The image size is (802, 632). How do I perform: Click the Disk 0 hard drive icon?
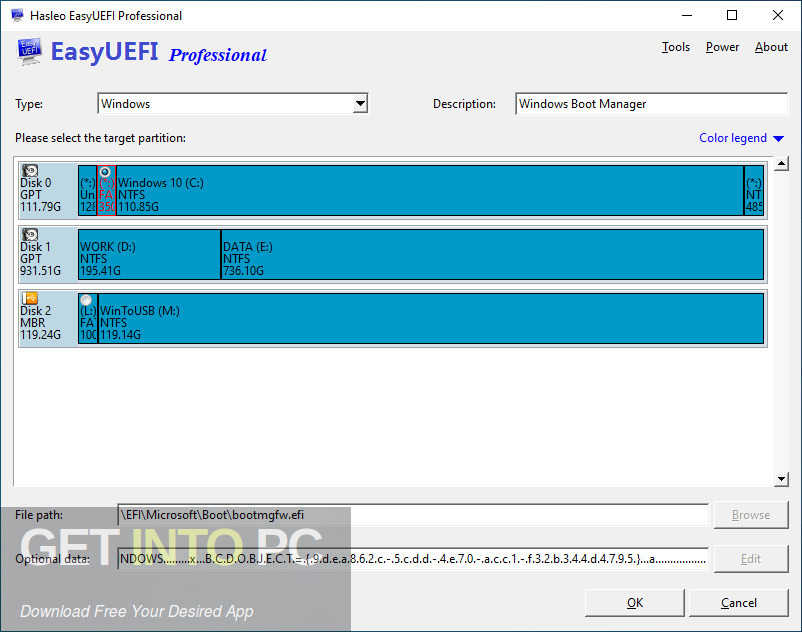(x=30, y=170)
